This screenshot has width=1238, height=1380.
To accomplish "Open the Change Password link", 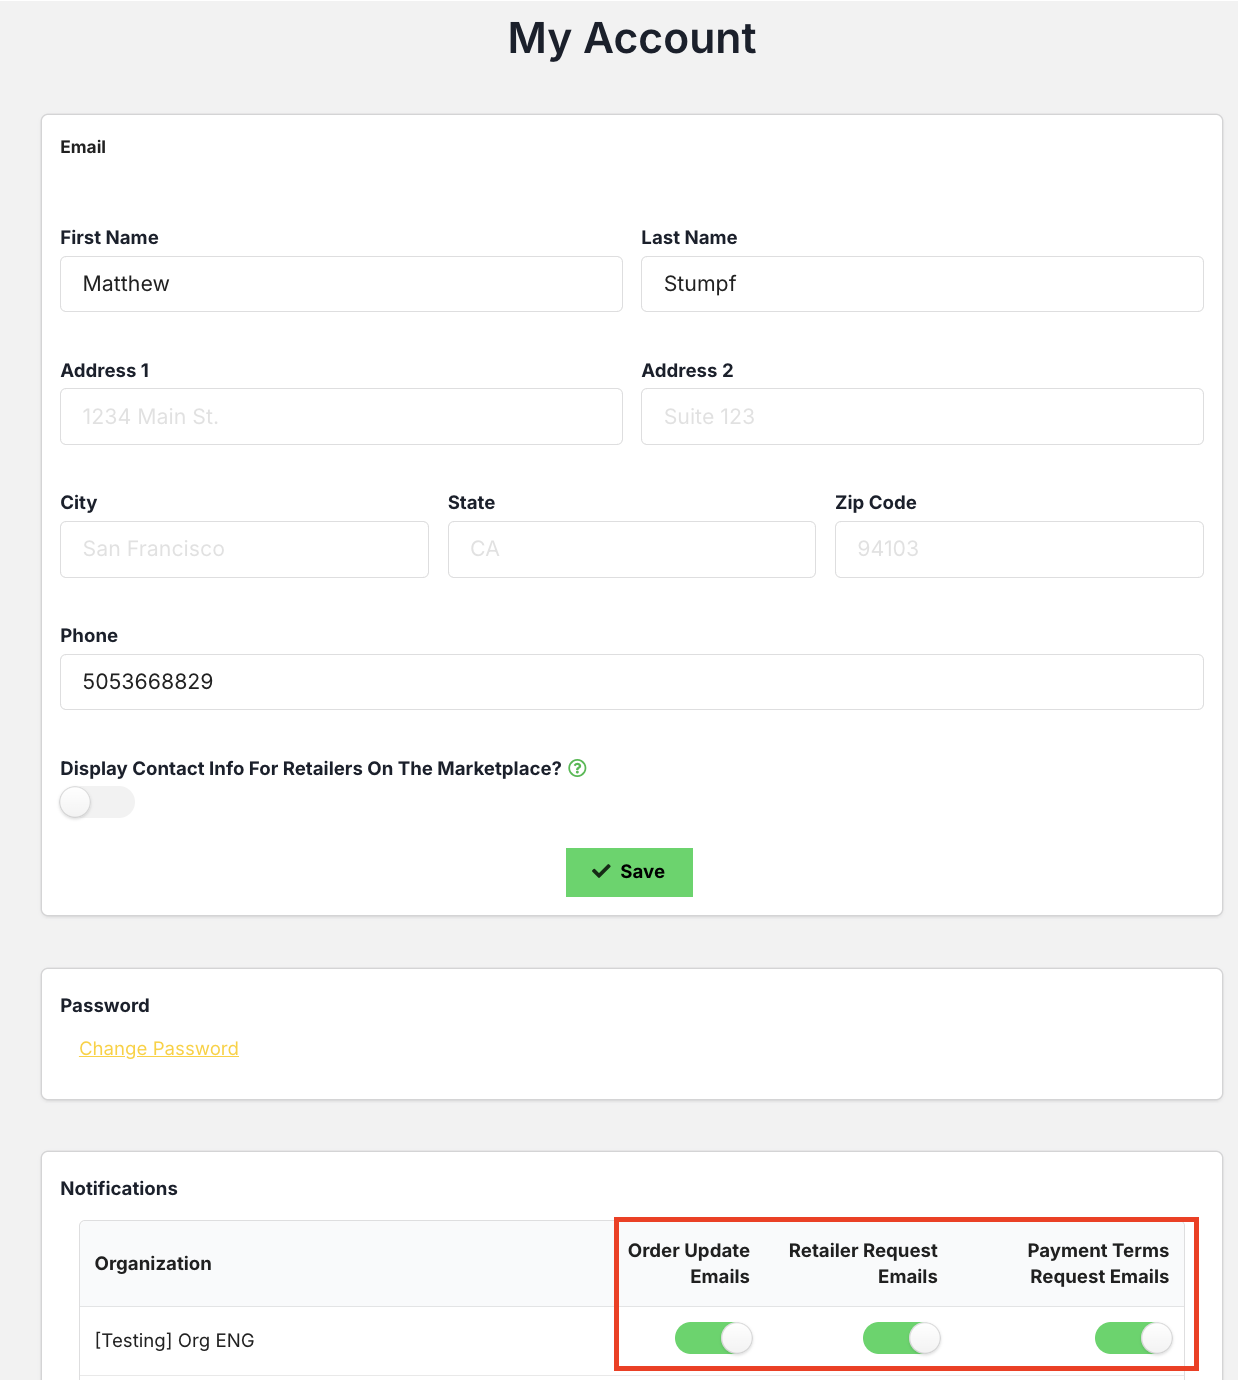I will tap(159, 1048).
